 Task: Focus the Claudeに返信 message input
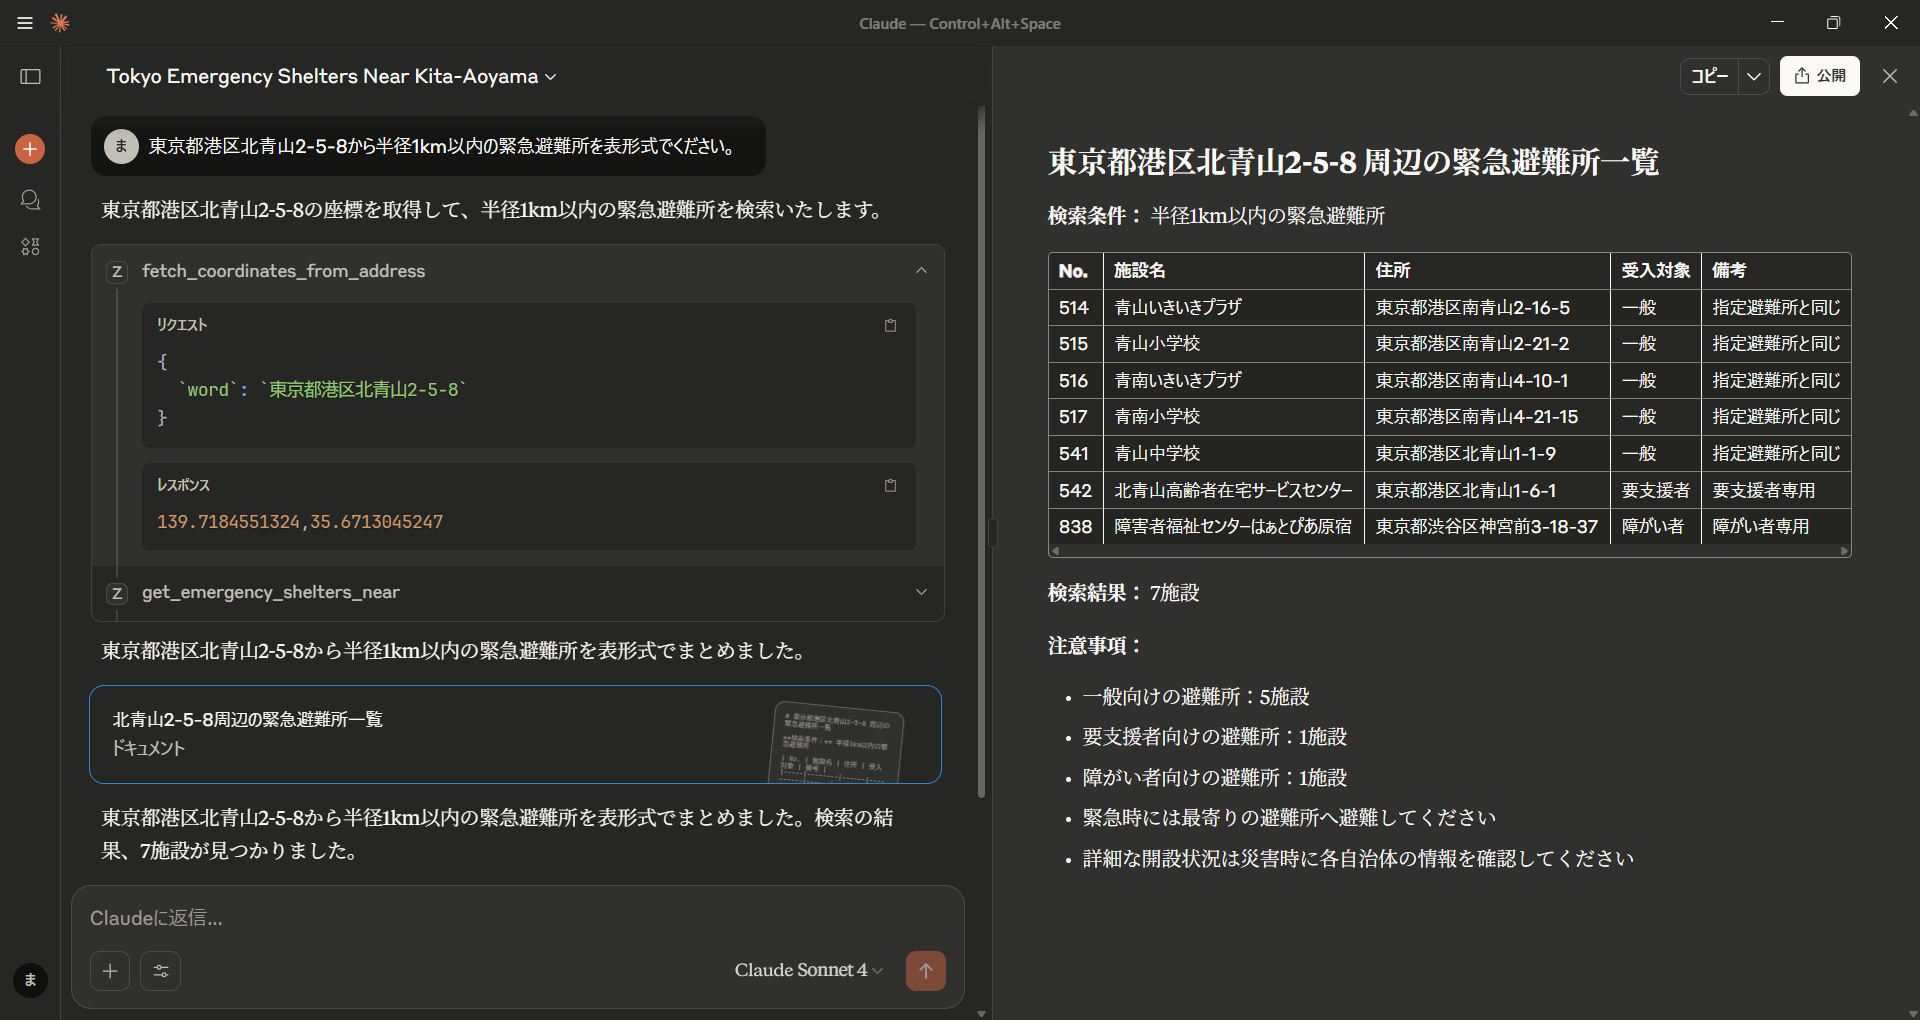pyautogui.click(x=517, y=918)
